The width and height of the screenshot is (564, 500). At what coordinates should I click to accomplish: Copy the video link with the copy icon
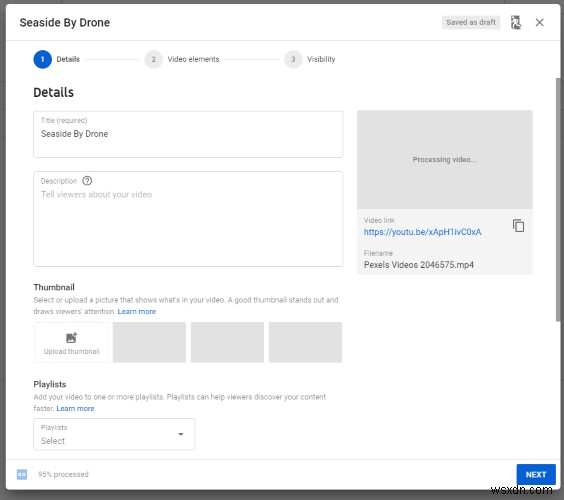[x=518, y=226]
